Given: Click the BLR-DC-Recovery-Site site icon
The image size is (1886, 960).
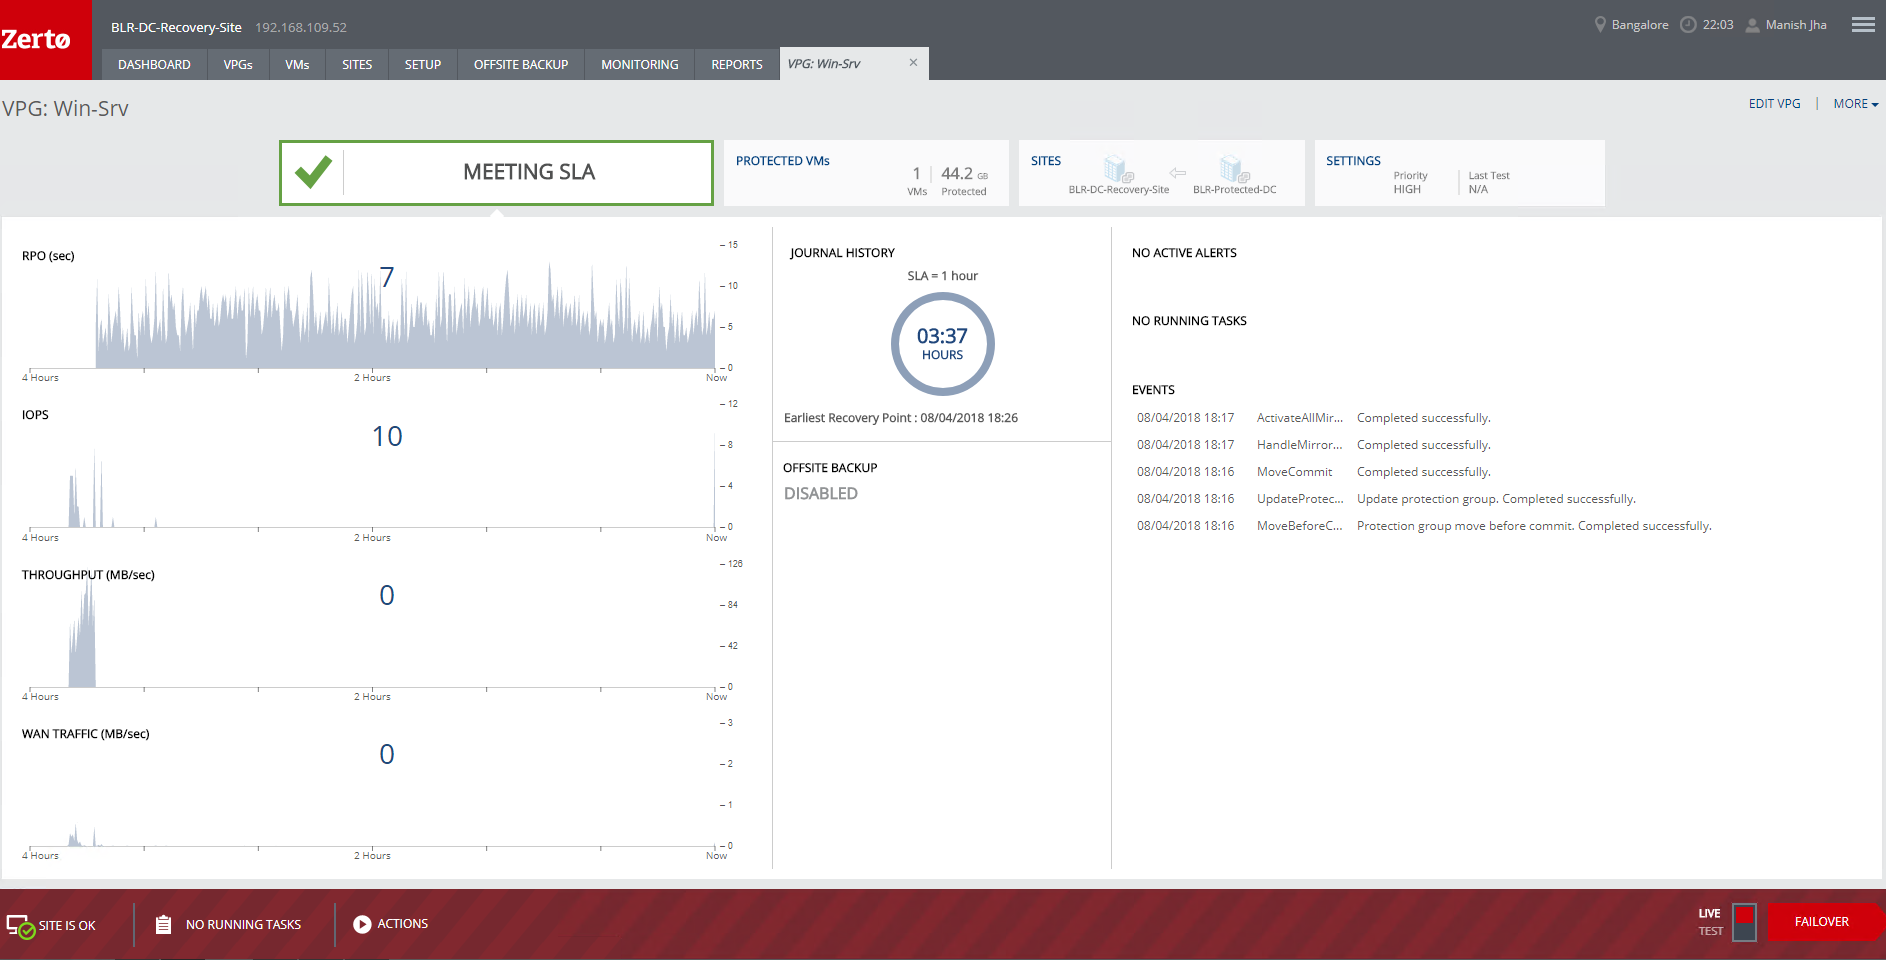Looking at the screenshot, I should [1117, 169].
